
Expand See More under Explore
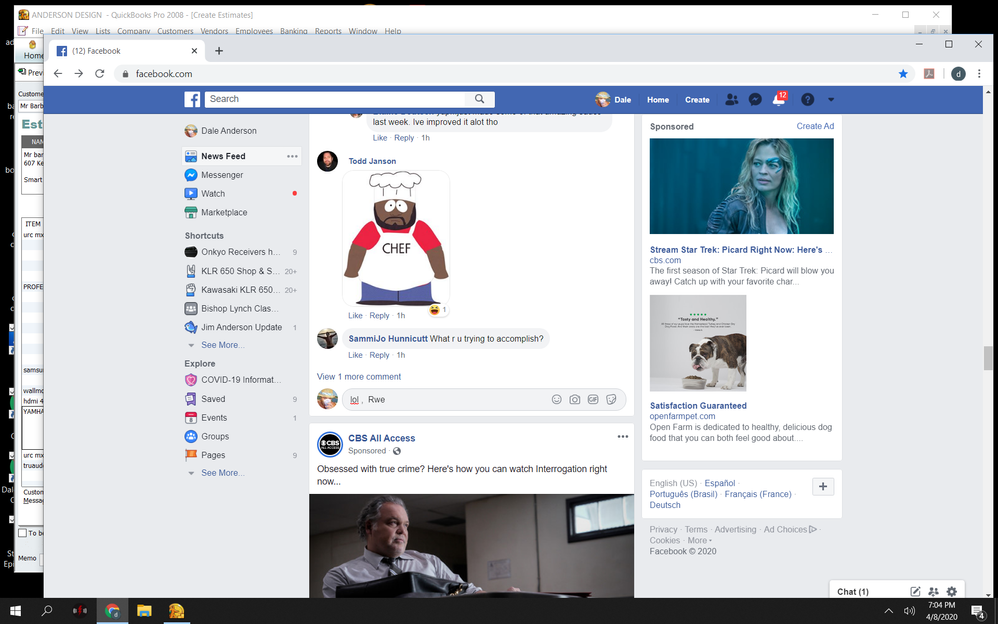[x=222, y=473]
